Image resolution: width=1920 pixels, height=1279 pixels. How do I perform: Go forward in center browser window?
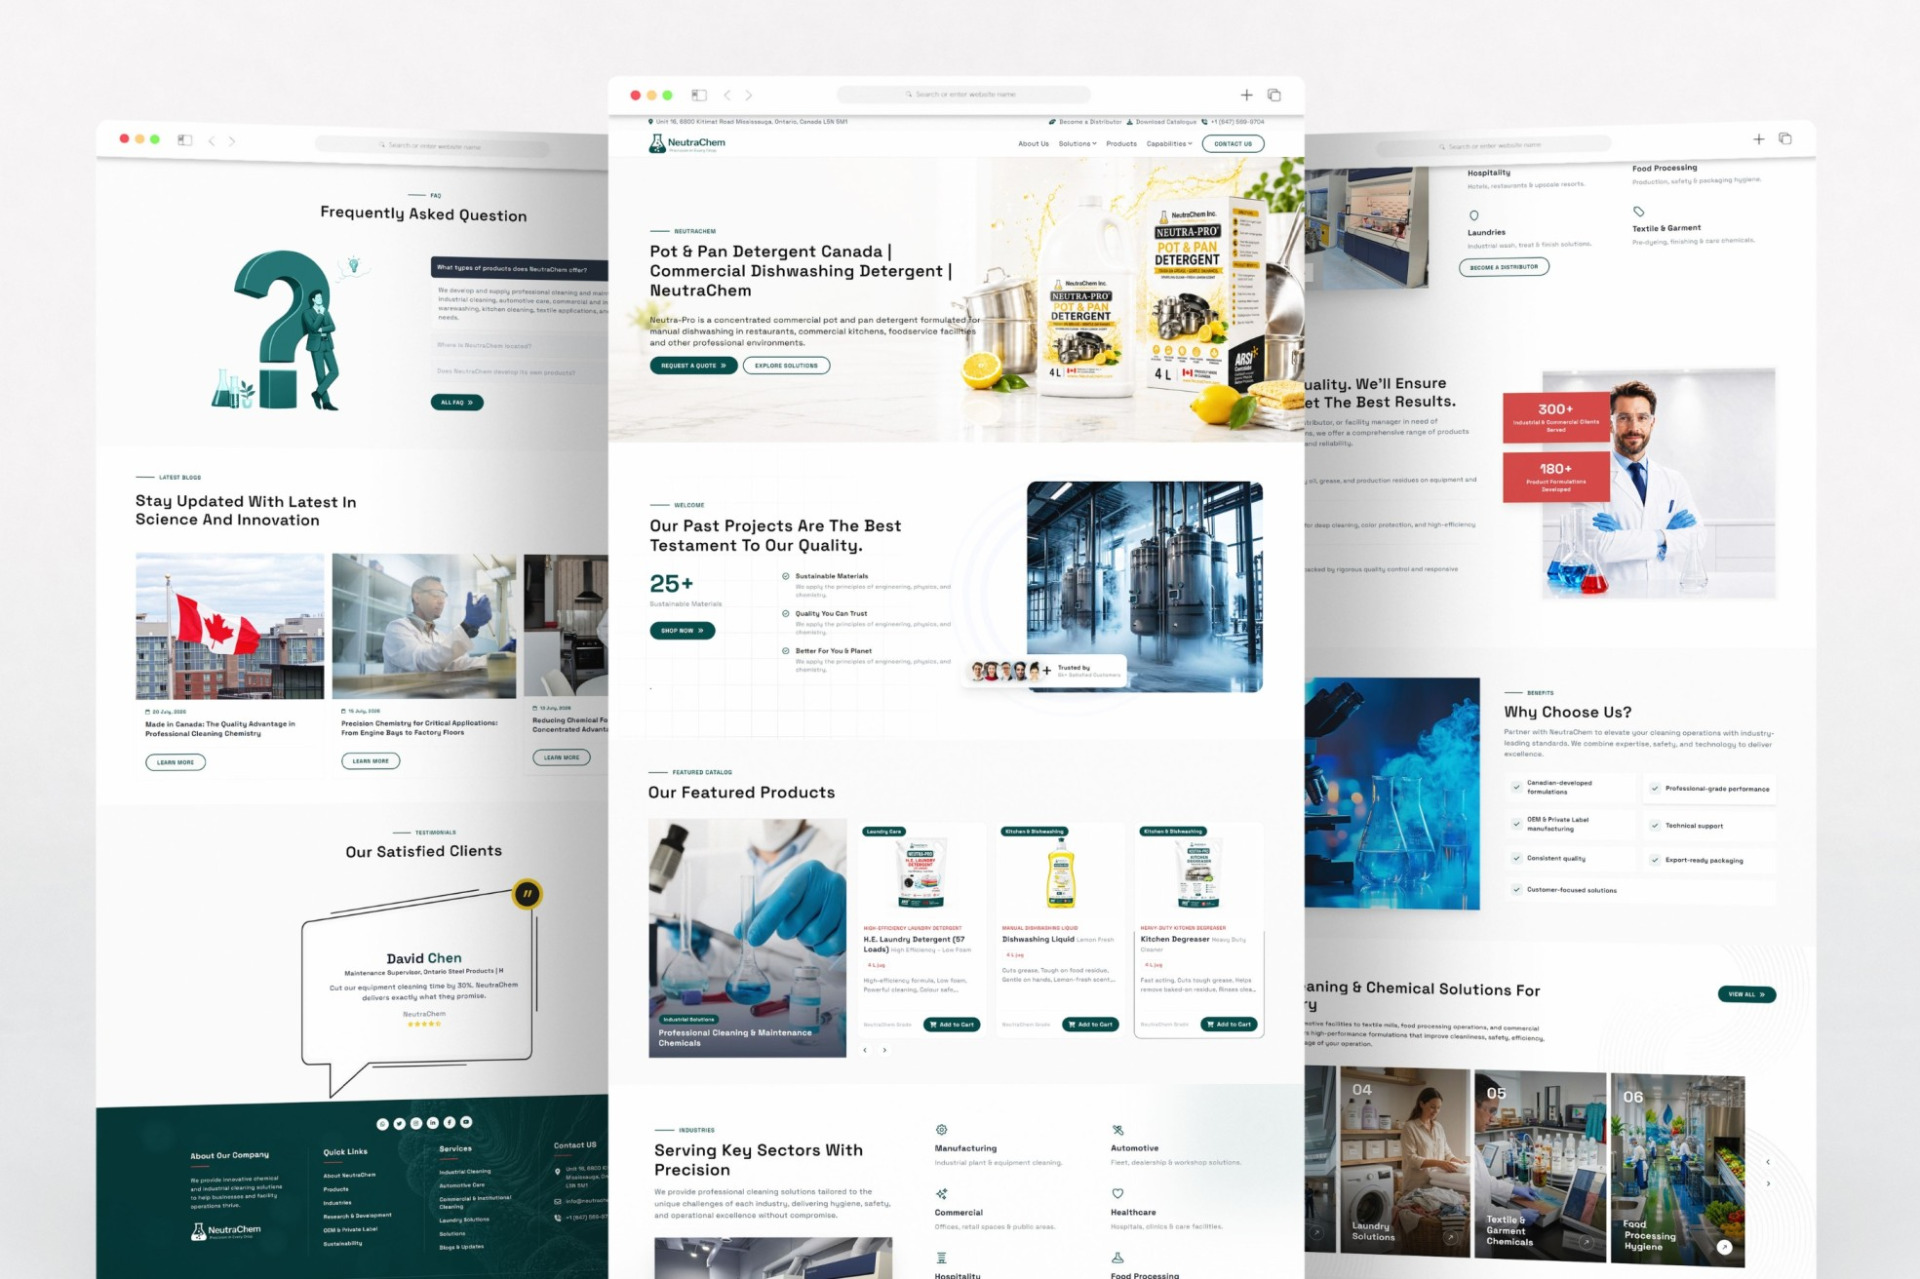[748, 95]
